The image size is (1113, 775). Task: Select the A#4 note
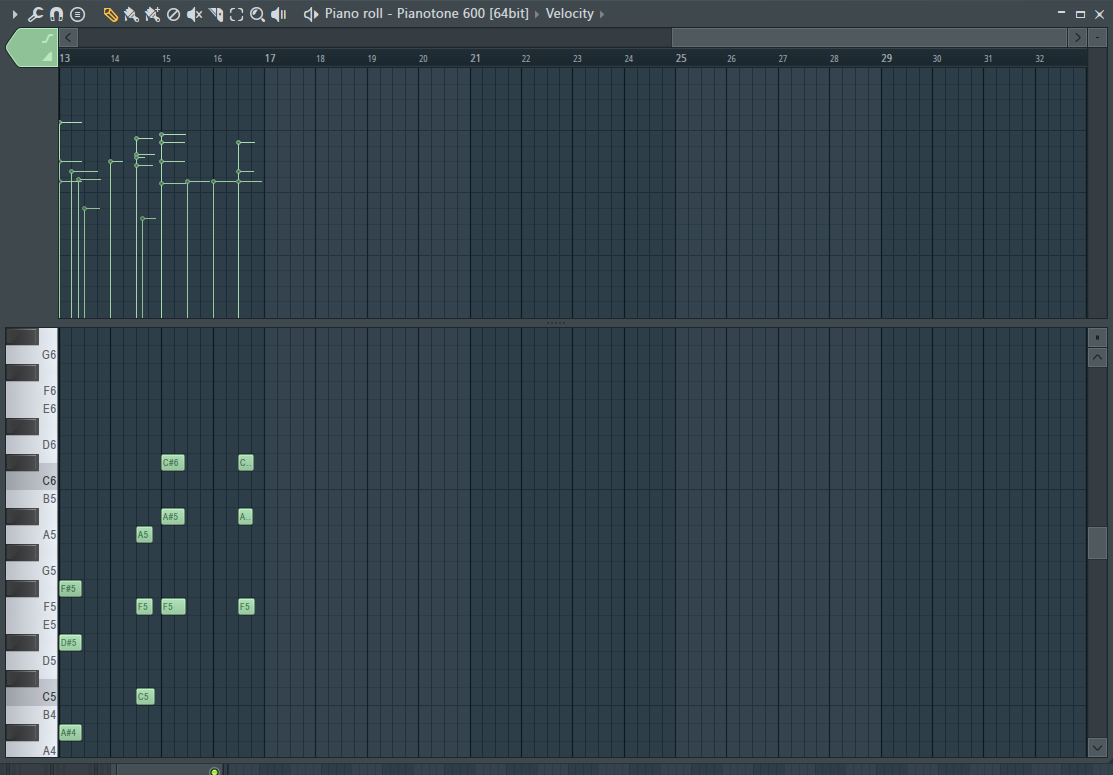tap(70, 732)
